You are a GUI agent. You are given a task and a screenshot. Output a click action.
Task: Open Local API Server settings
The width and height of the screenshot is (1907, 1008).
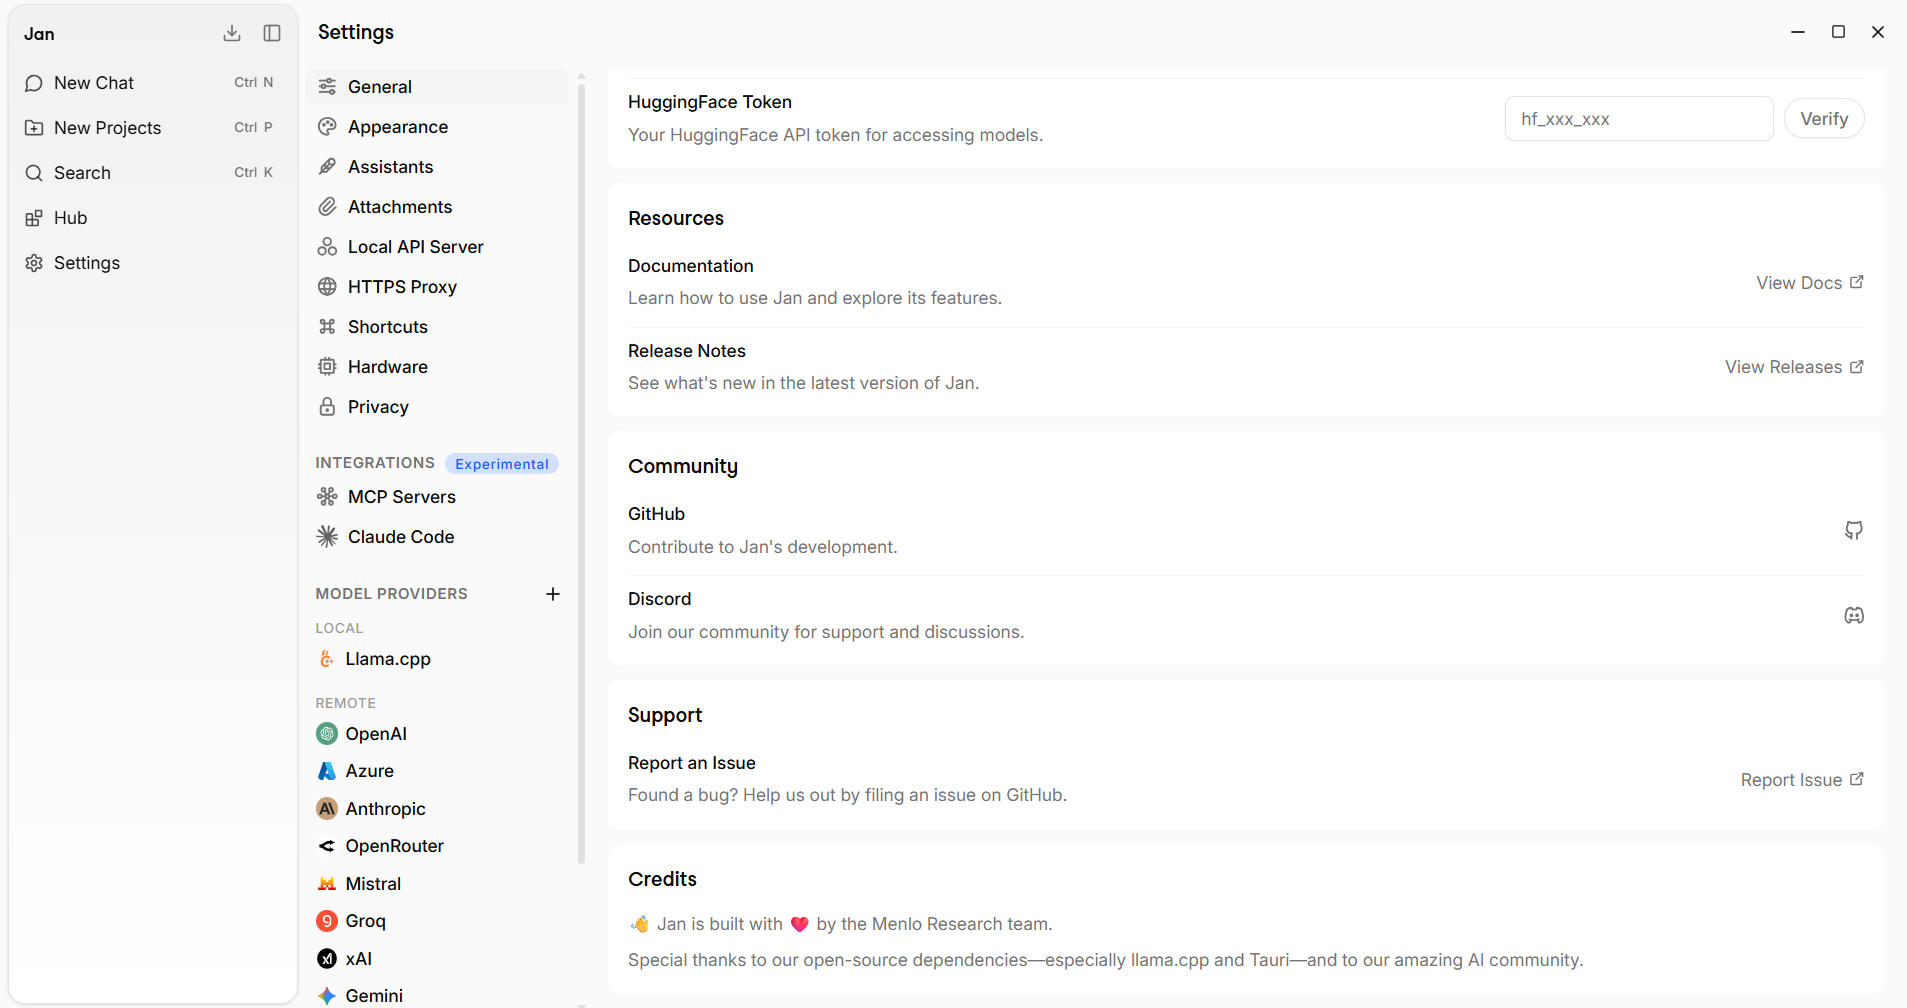(x=437, y=247)
